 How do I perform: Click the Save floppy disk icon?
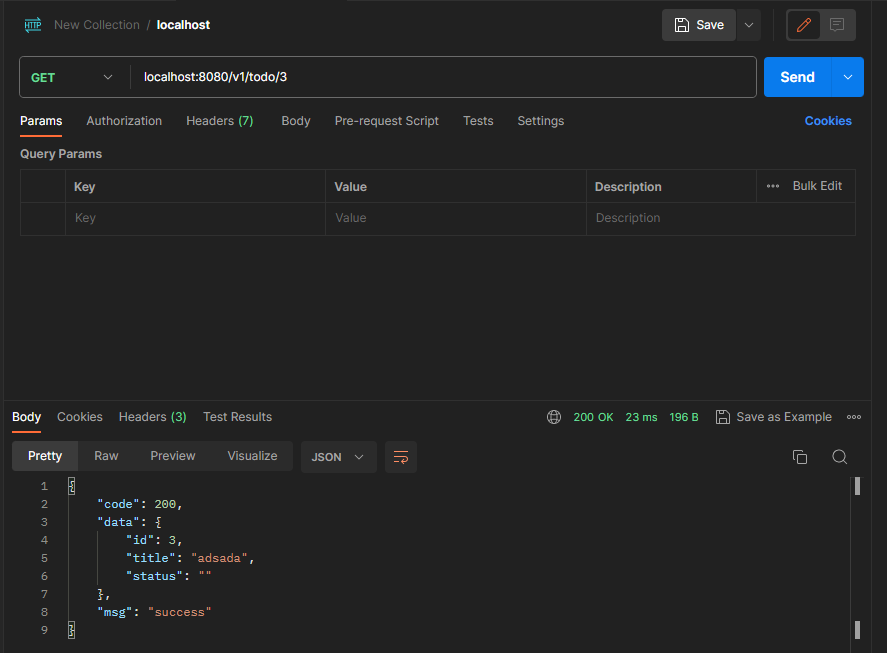click(x=682, y=25)
